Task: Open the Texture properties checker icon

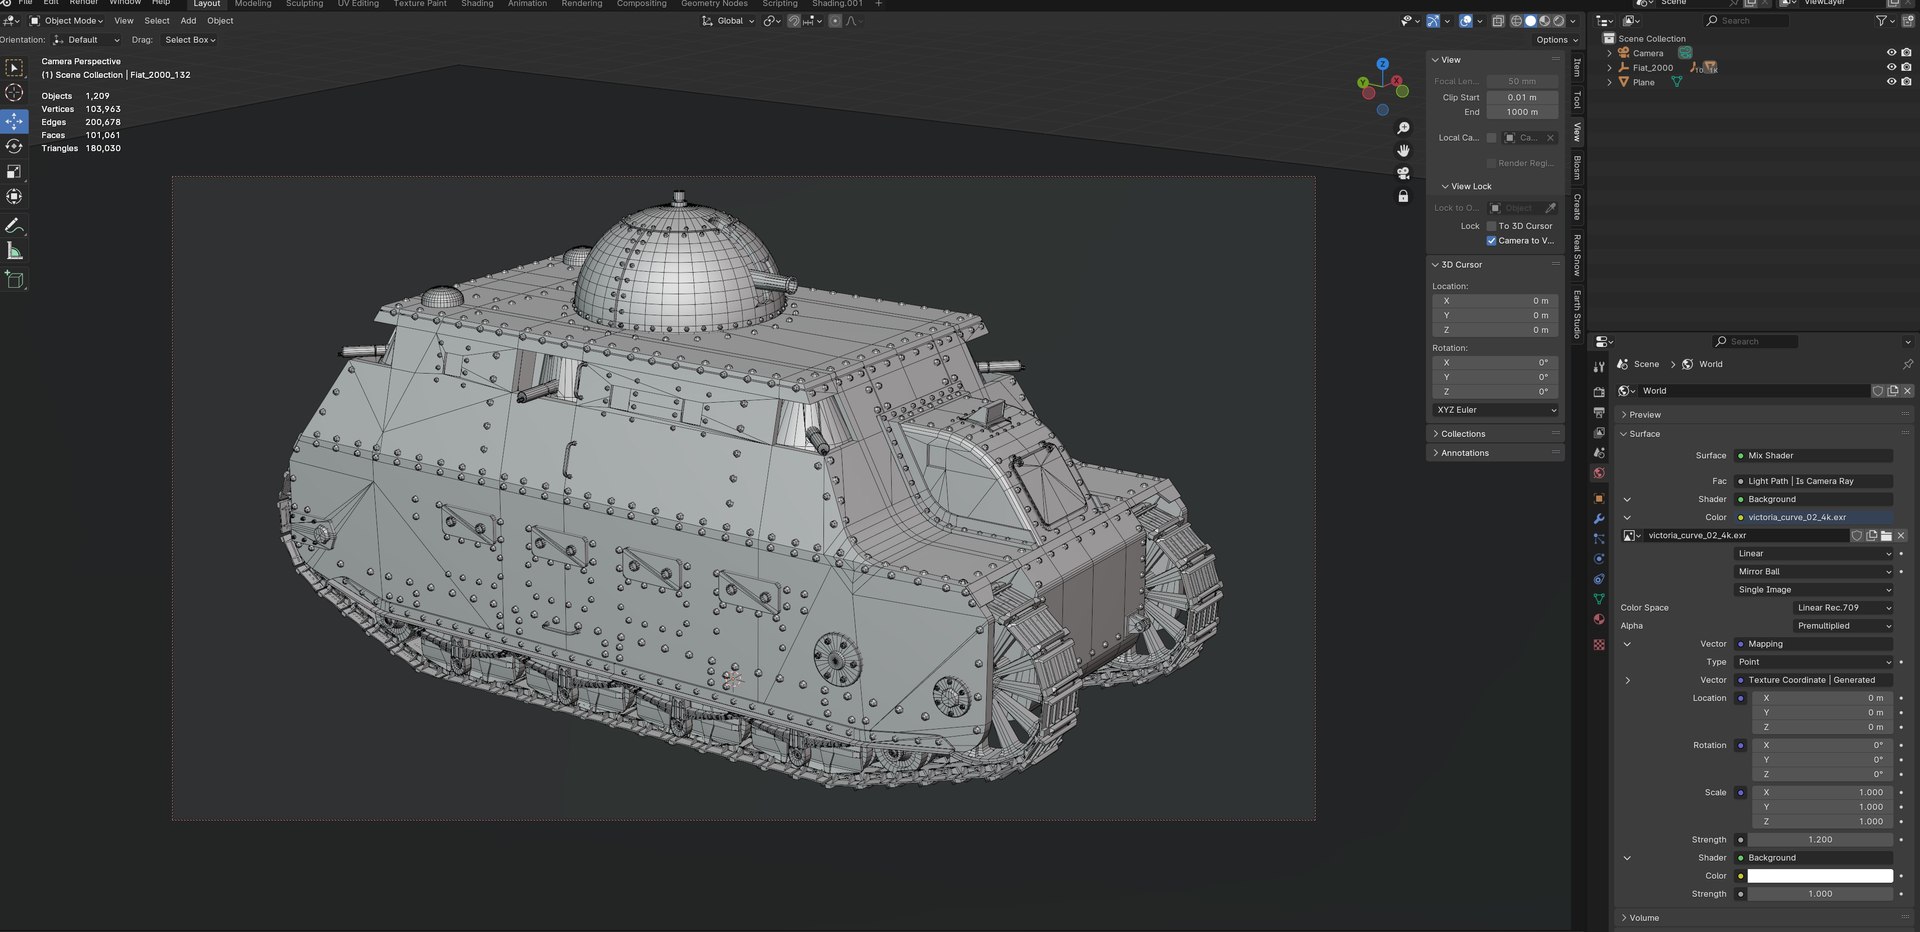Action: [x=1598, y=644]
